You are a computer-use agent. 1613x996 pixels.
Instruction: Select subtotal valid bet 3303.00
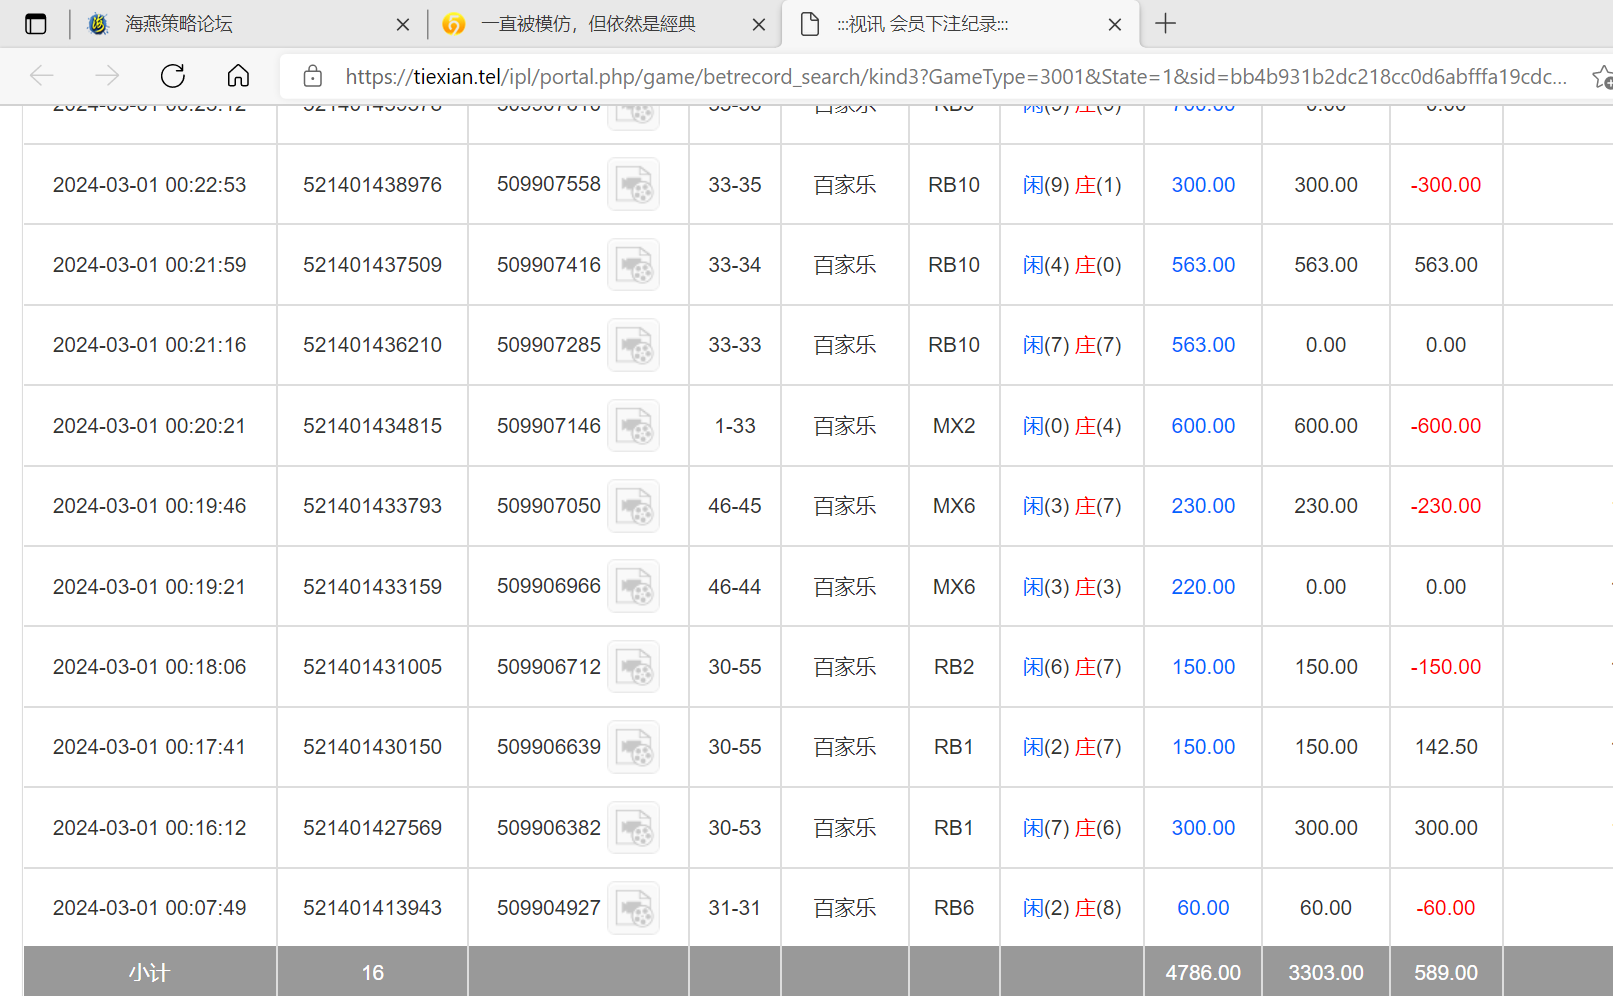point(1326,973)
